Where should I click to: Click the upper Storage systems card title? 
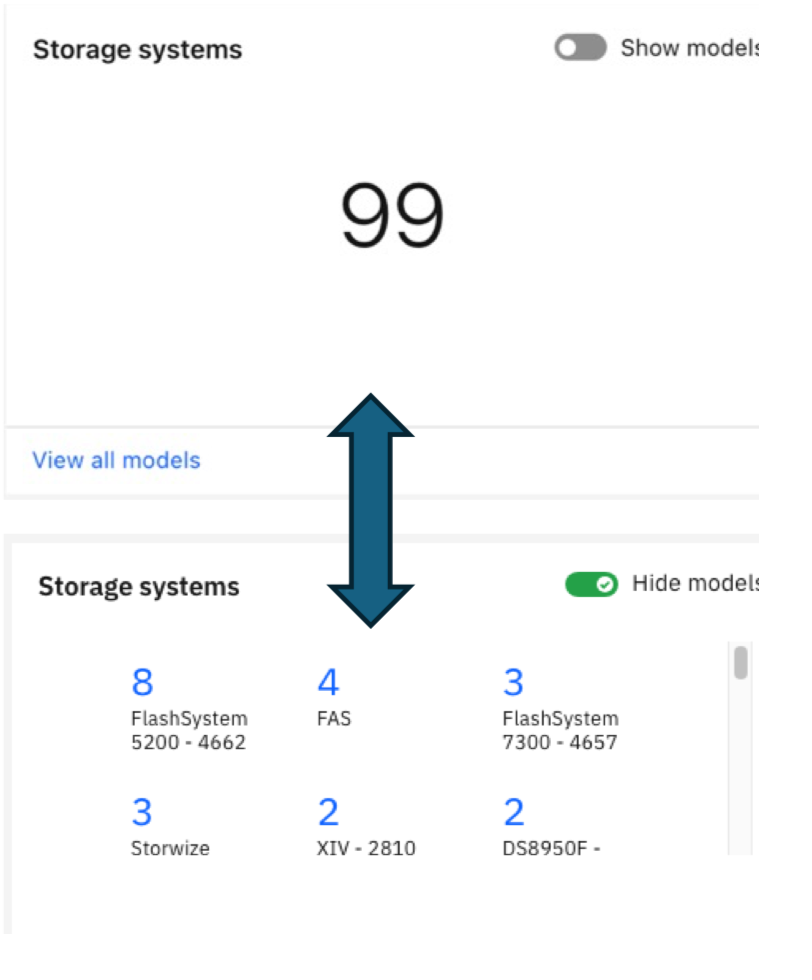pos(137,50)
